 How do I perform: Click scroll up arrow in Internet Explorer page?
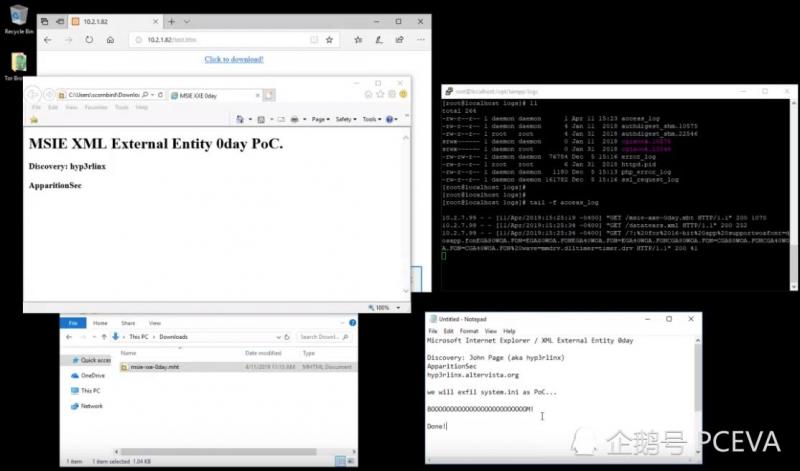coord(406,138)
